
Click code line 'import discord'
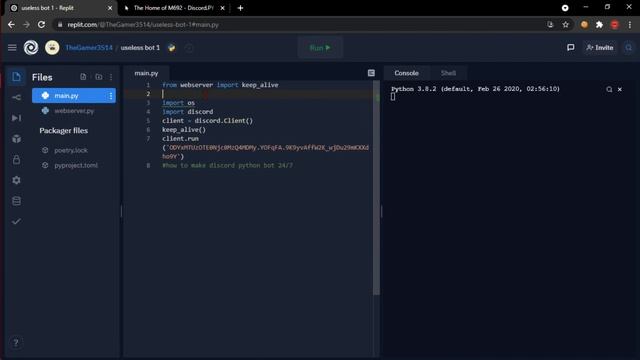coord(187,112)
